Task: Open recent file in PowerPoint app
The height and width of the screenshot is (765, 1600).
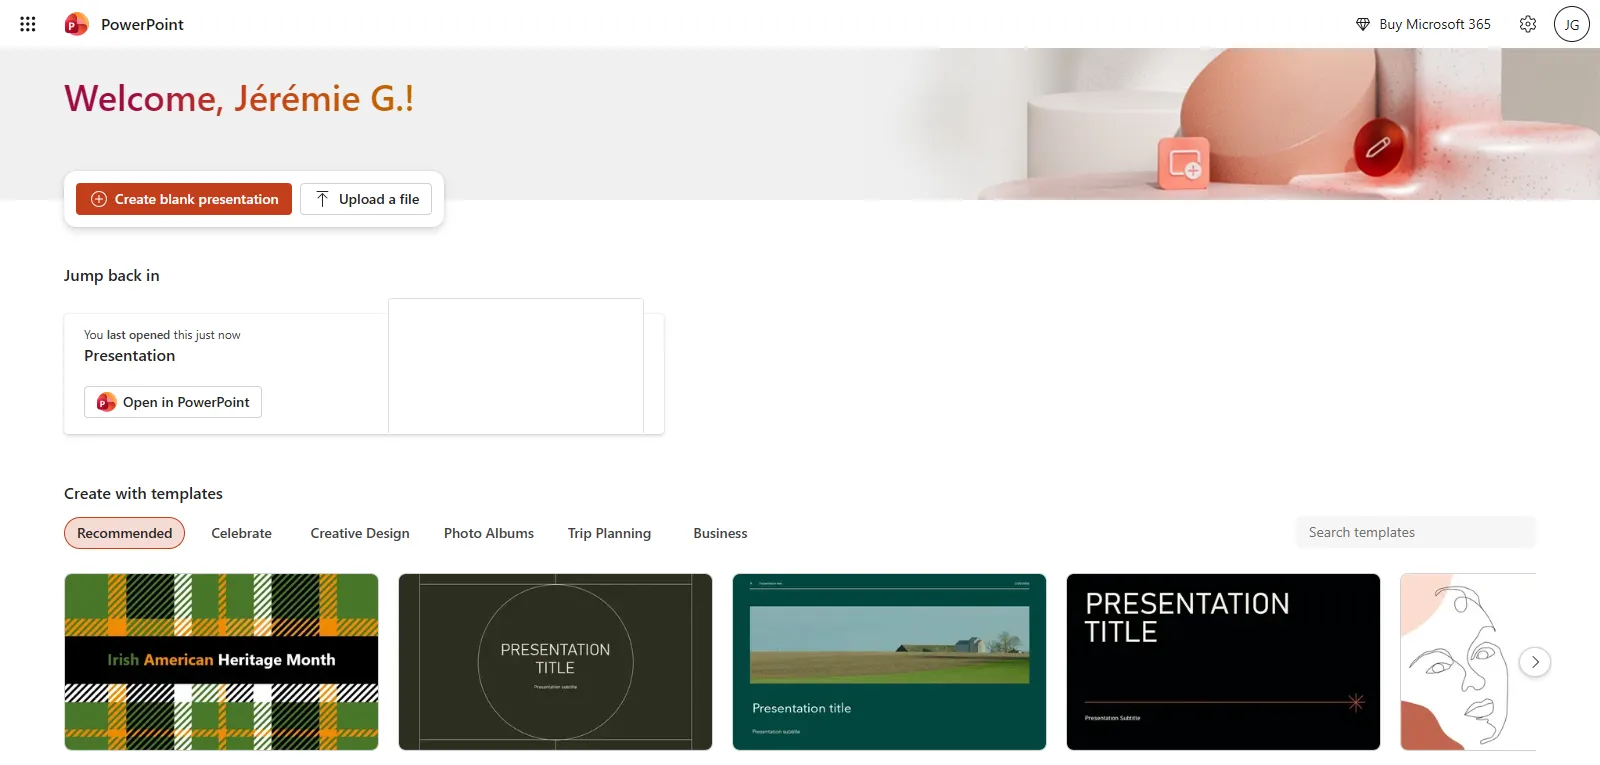Action: [173, 402]
